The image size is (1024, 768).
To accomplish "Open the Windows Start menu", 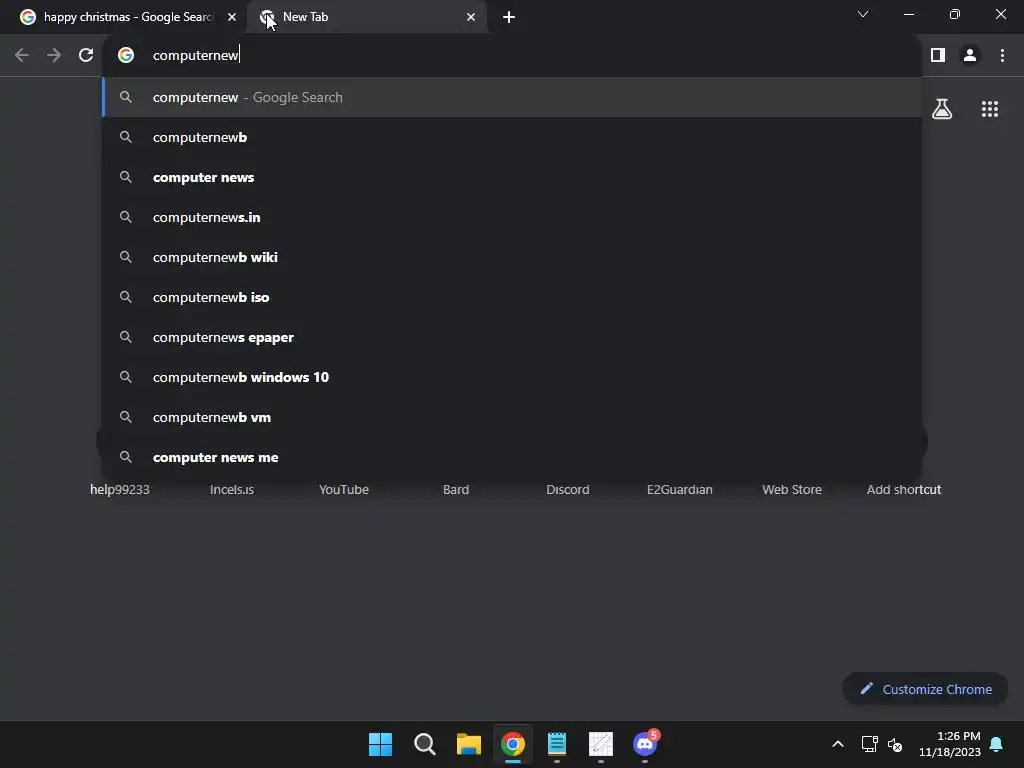I will pos(380,744).
